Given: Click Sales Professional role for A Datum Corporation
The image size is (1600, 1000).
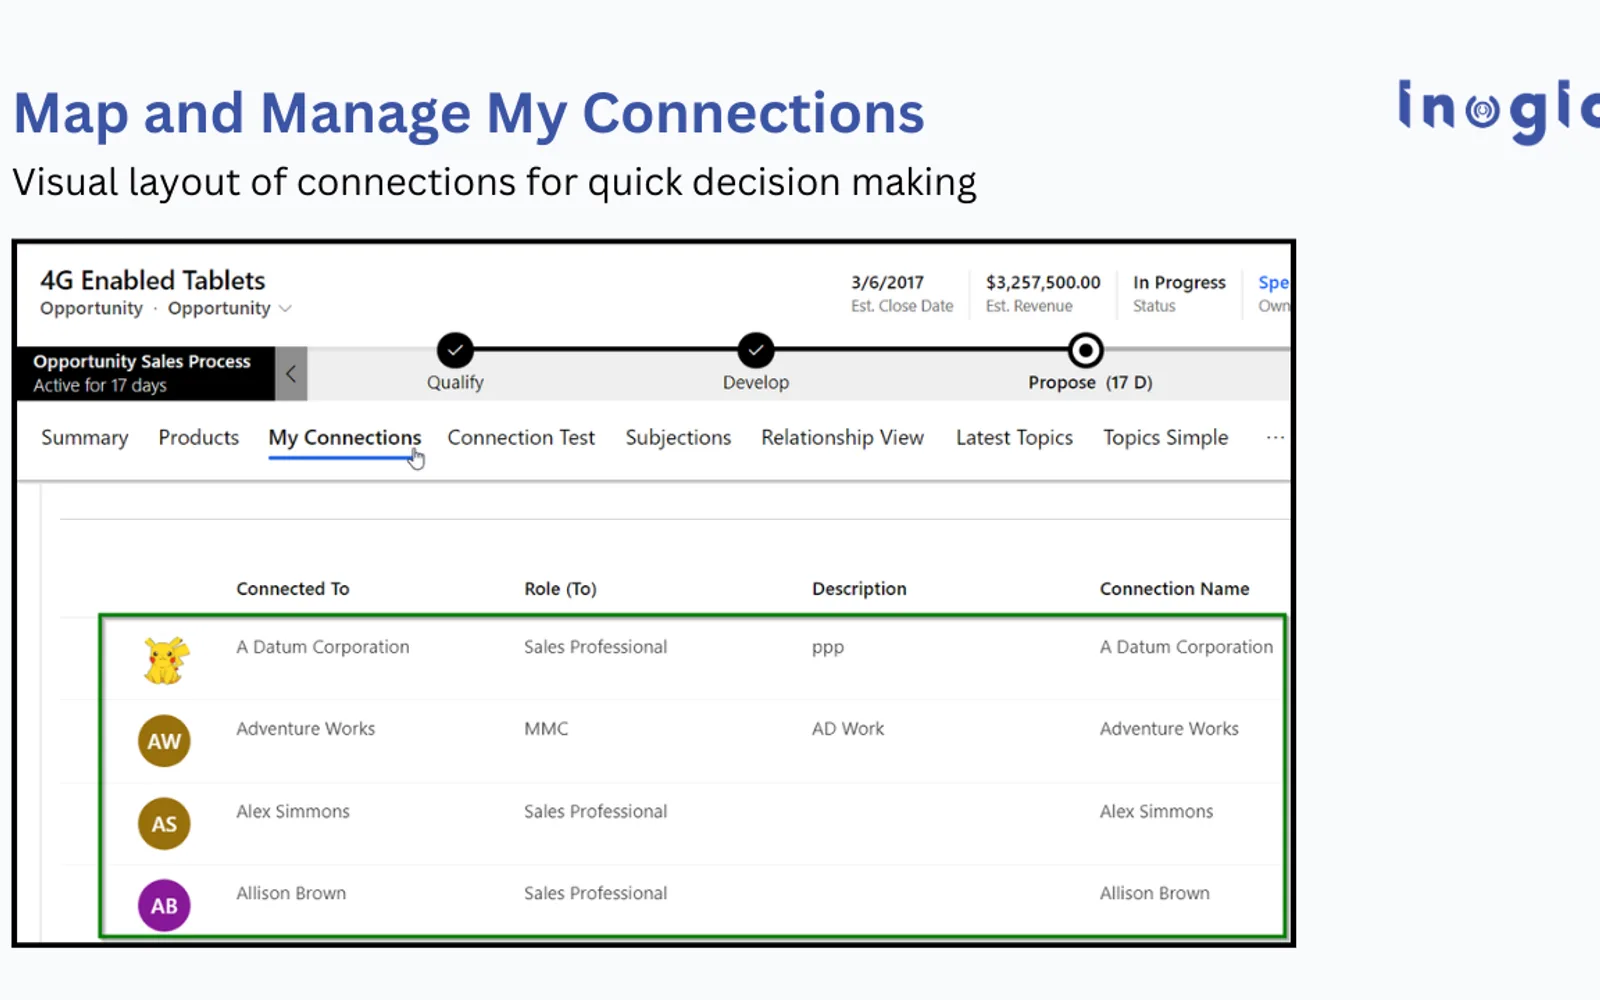Looking at the screenshot, I should click(596, 647).
